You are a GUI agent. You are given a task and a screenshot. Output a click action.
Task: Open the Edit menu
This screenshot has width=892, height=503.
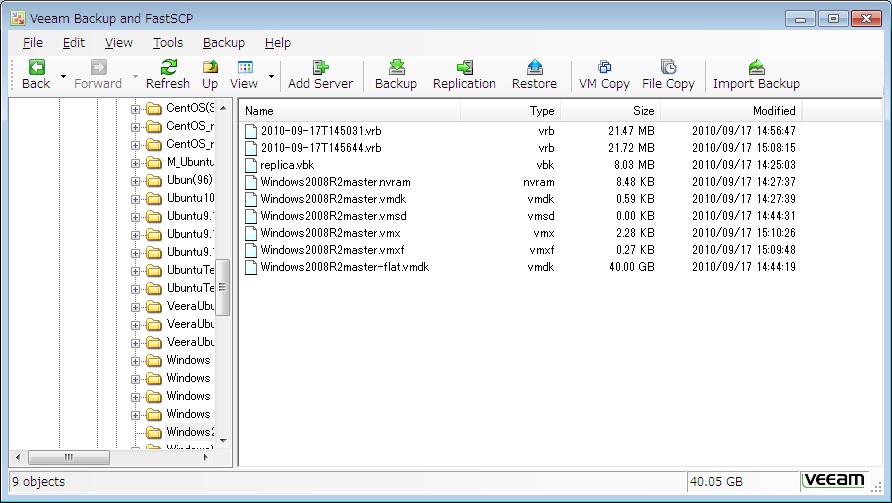[x=74, y=43]
